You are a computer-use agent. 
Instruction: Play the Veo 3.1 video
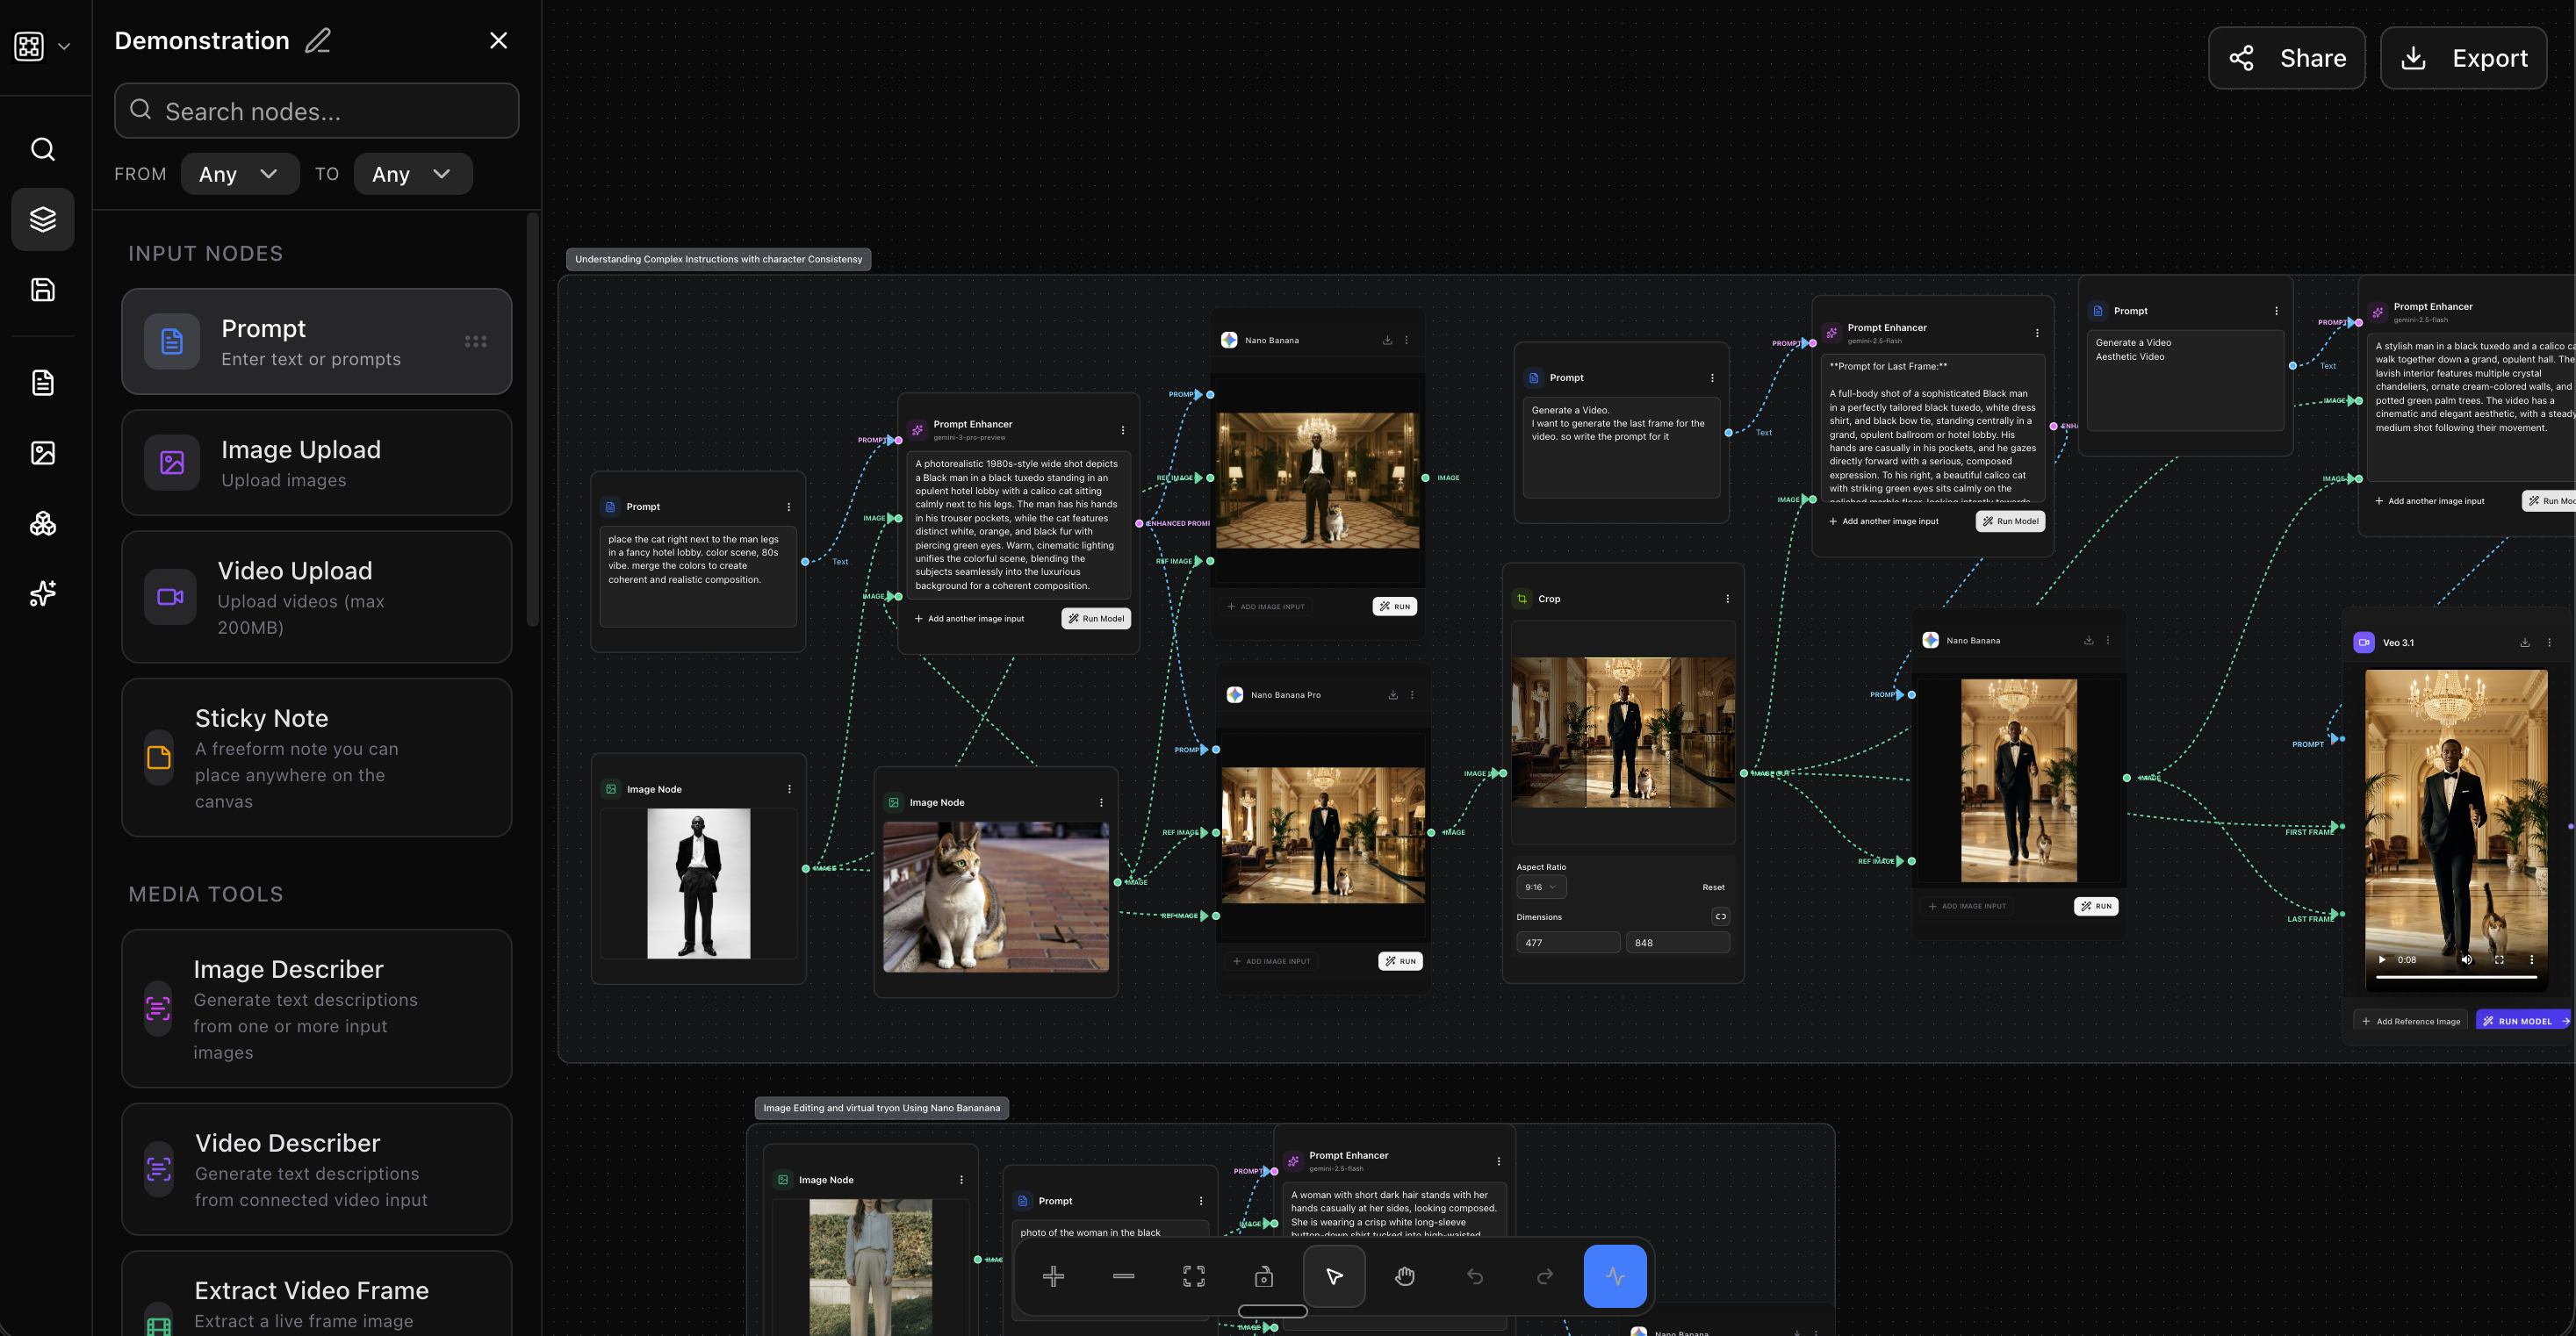(2382, 960)
